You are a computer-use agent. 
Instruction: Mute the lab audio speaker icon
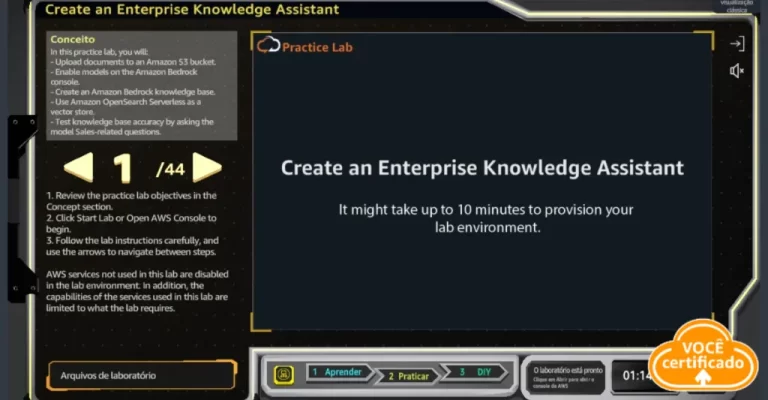[737, 71]
